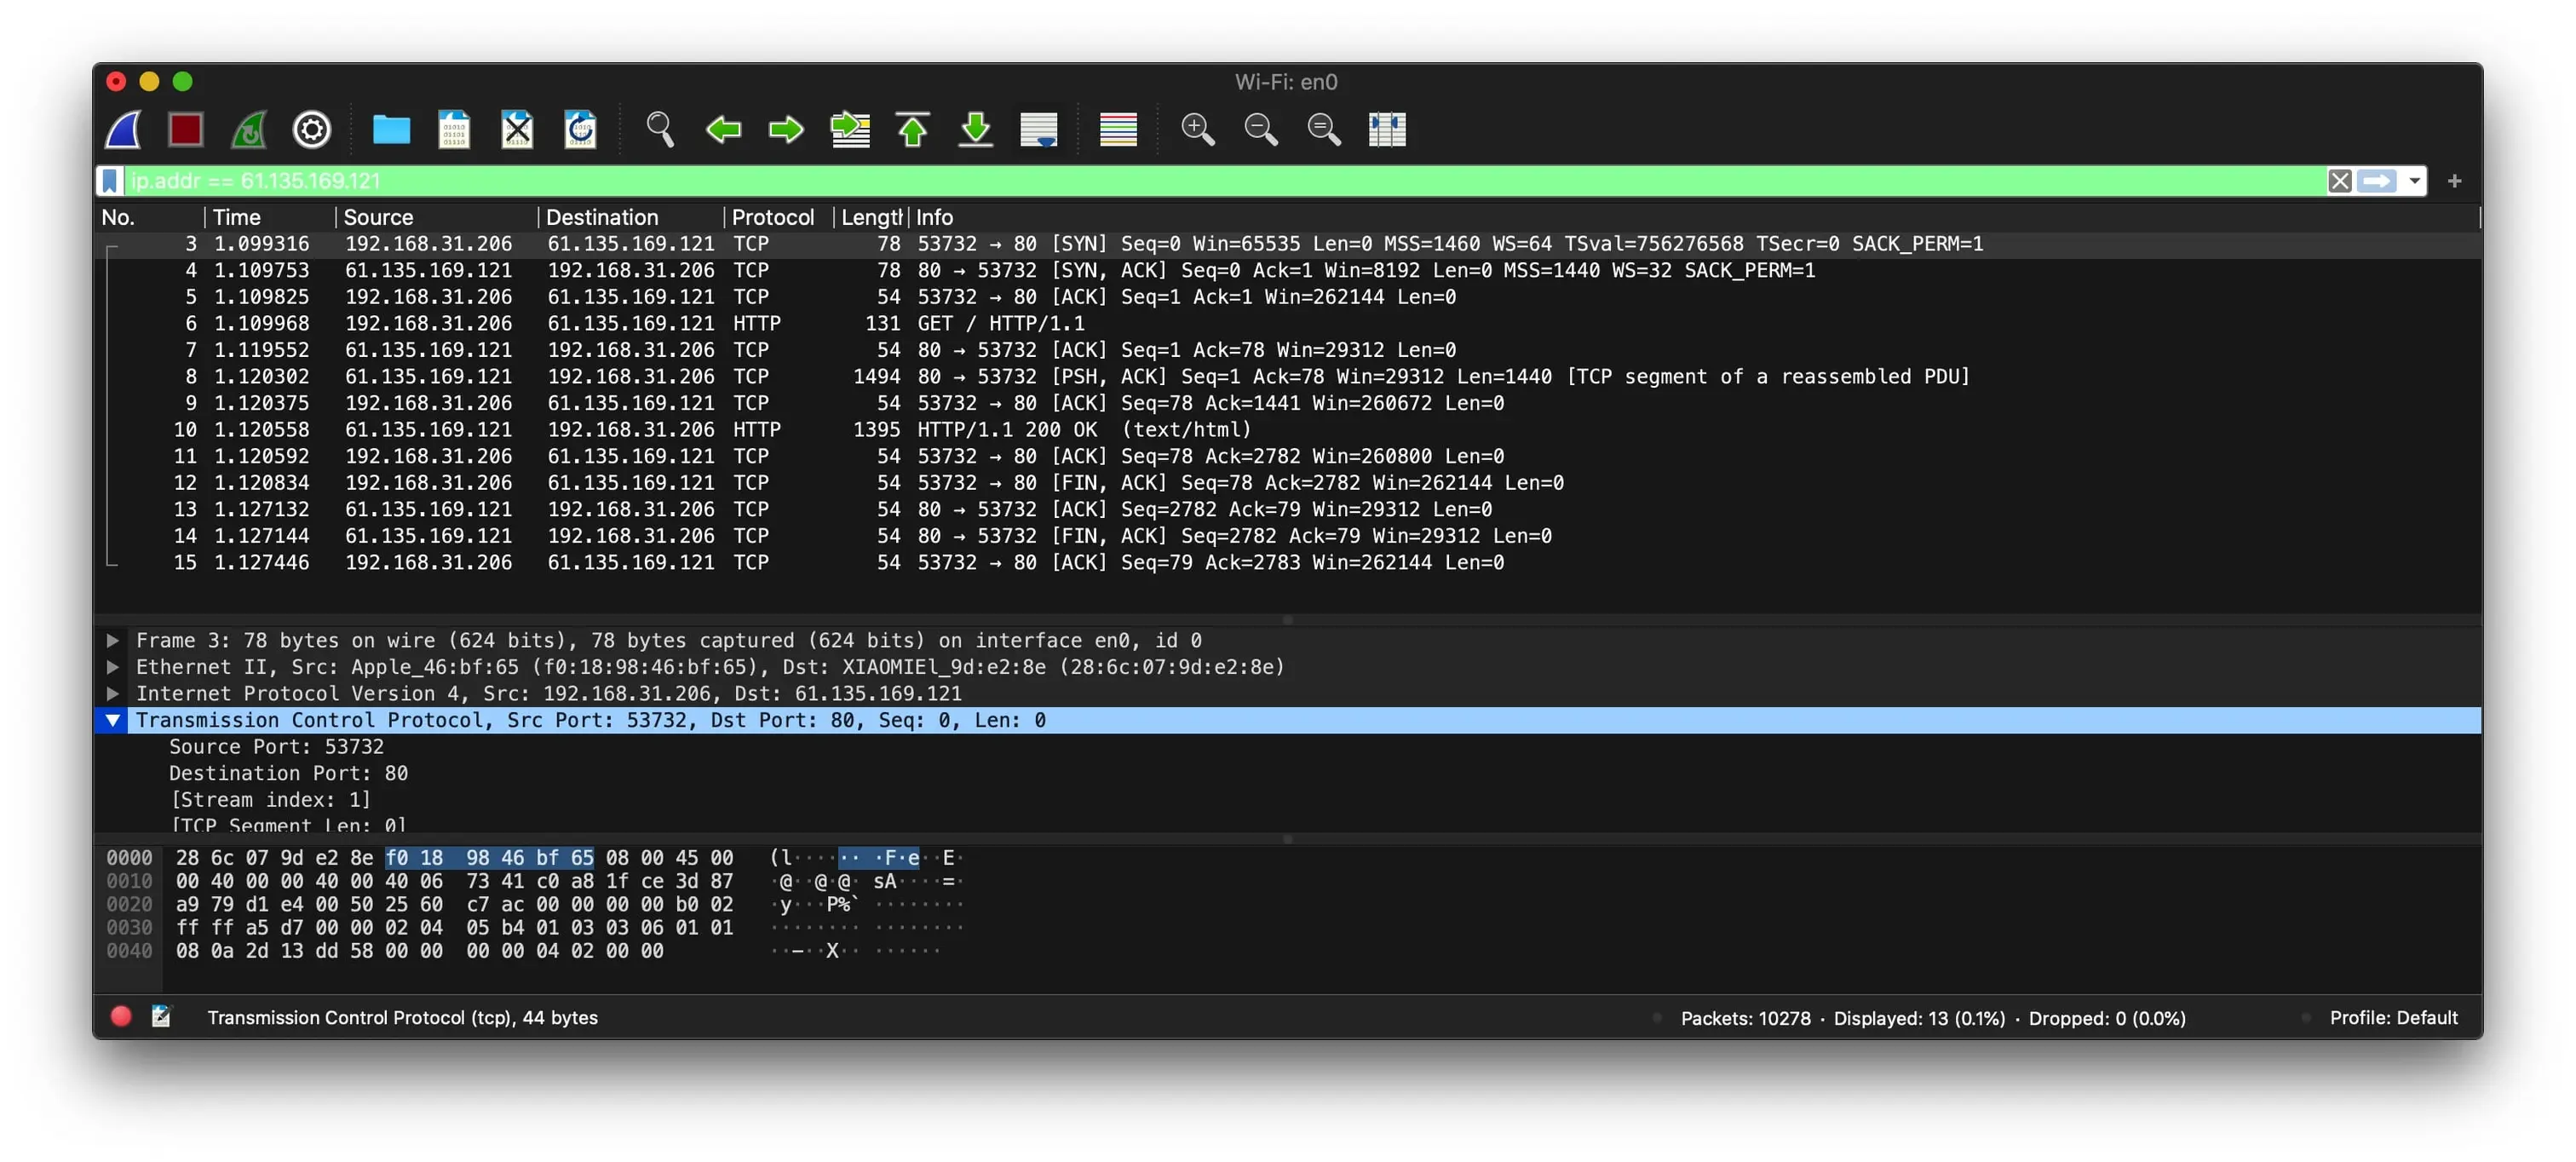Image resolution: width=2576 pixels, height=1162 pixels.
Task: Click the find packet magnifier icon
Action: (660, 129)
